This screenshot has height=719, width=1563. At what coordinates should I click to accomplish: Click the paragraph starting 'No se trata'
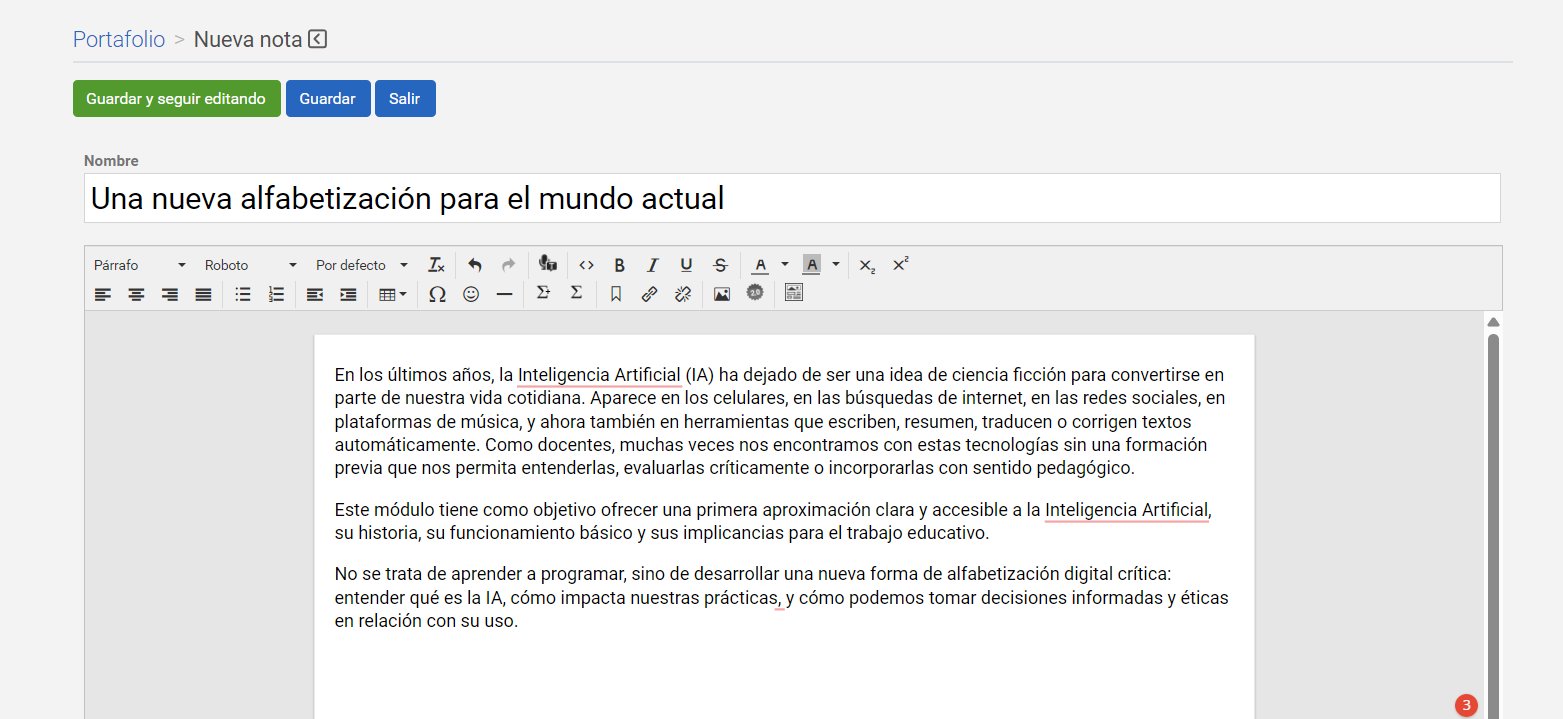coord(783,598)
